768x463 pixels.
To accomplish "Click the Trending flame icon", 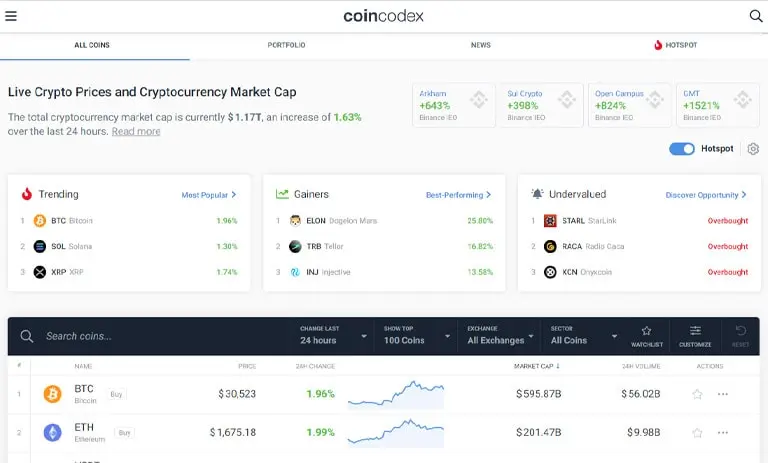I will [x=26, y=194].
